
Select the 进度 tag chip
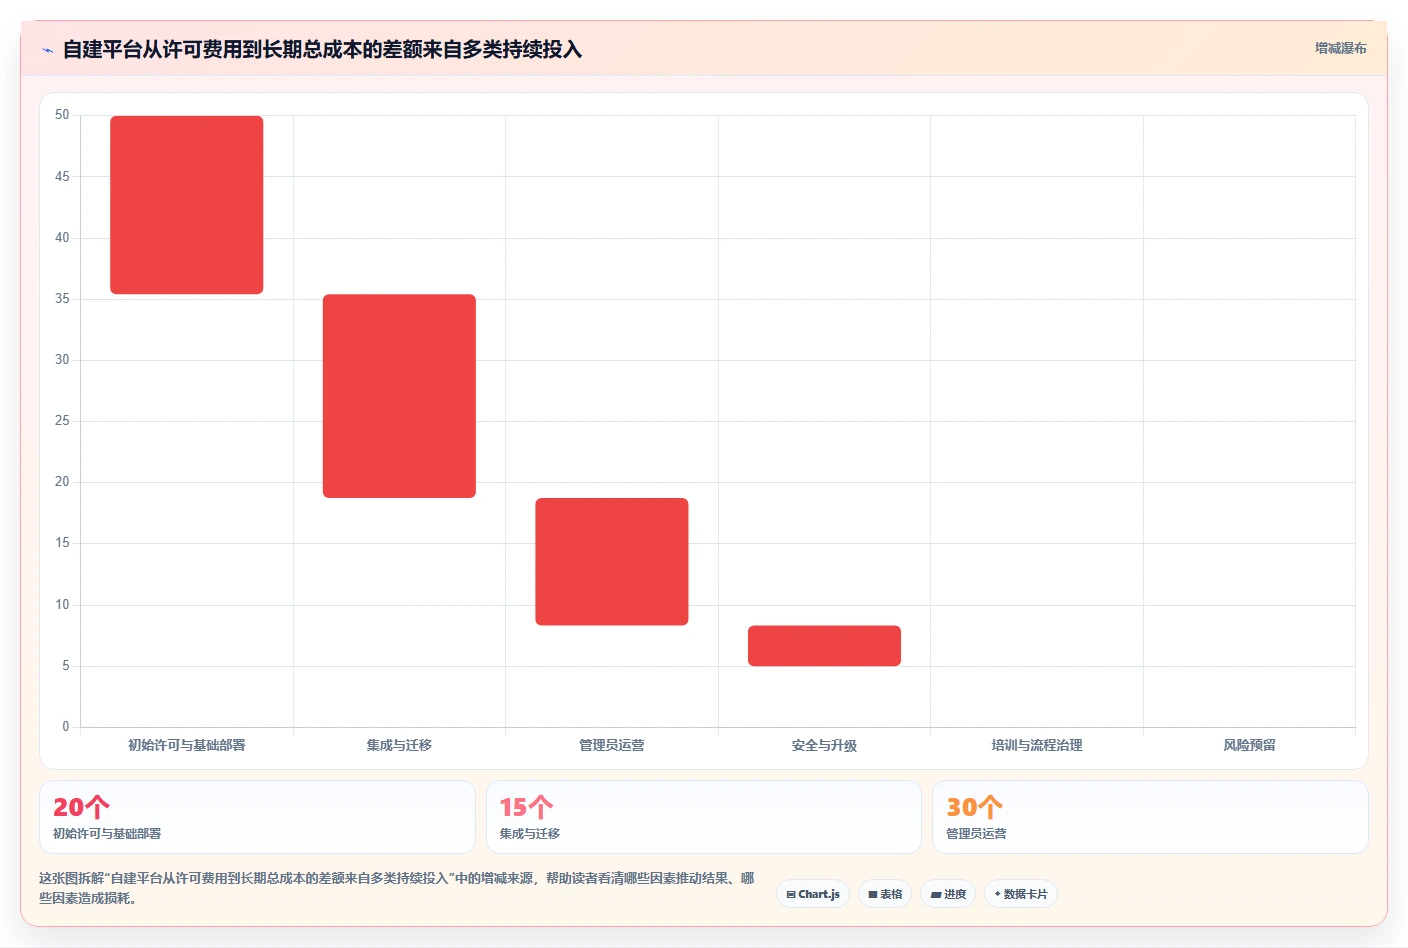(948, 894)
